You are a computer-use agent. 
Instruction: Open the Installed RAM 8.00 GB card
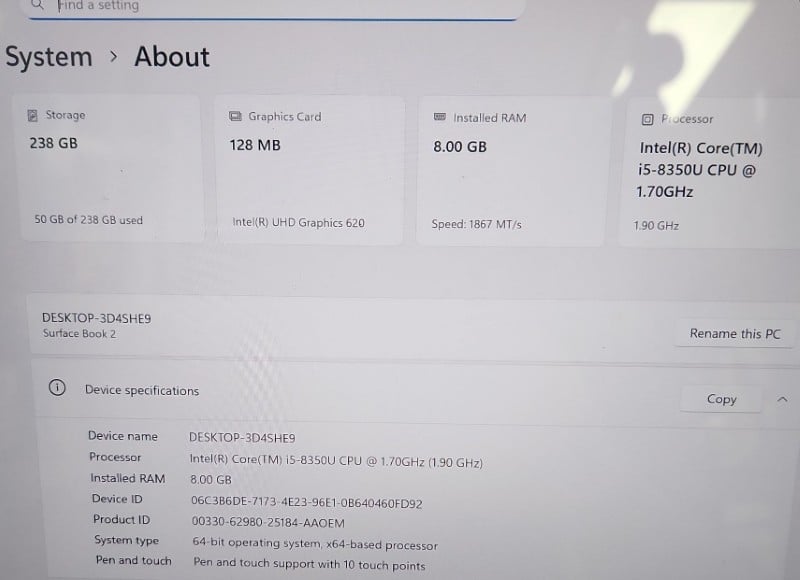pyautogui.click(x=511, y=171)
